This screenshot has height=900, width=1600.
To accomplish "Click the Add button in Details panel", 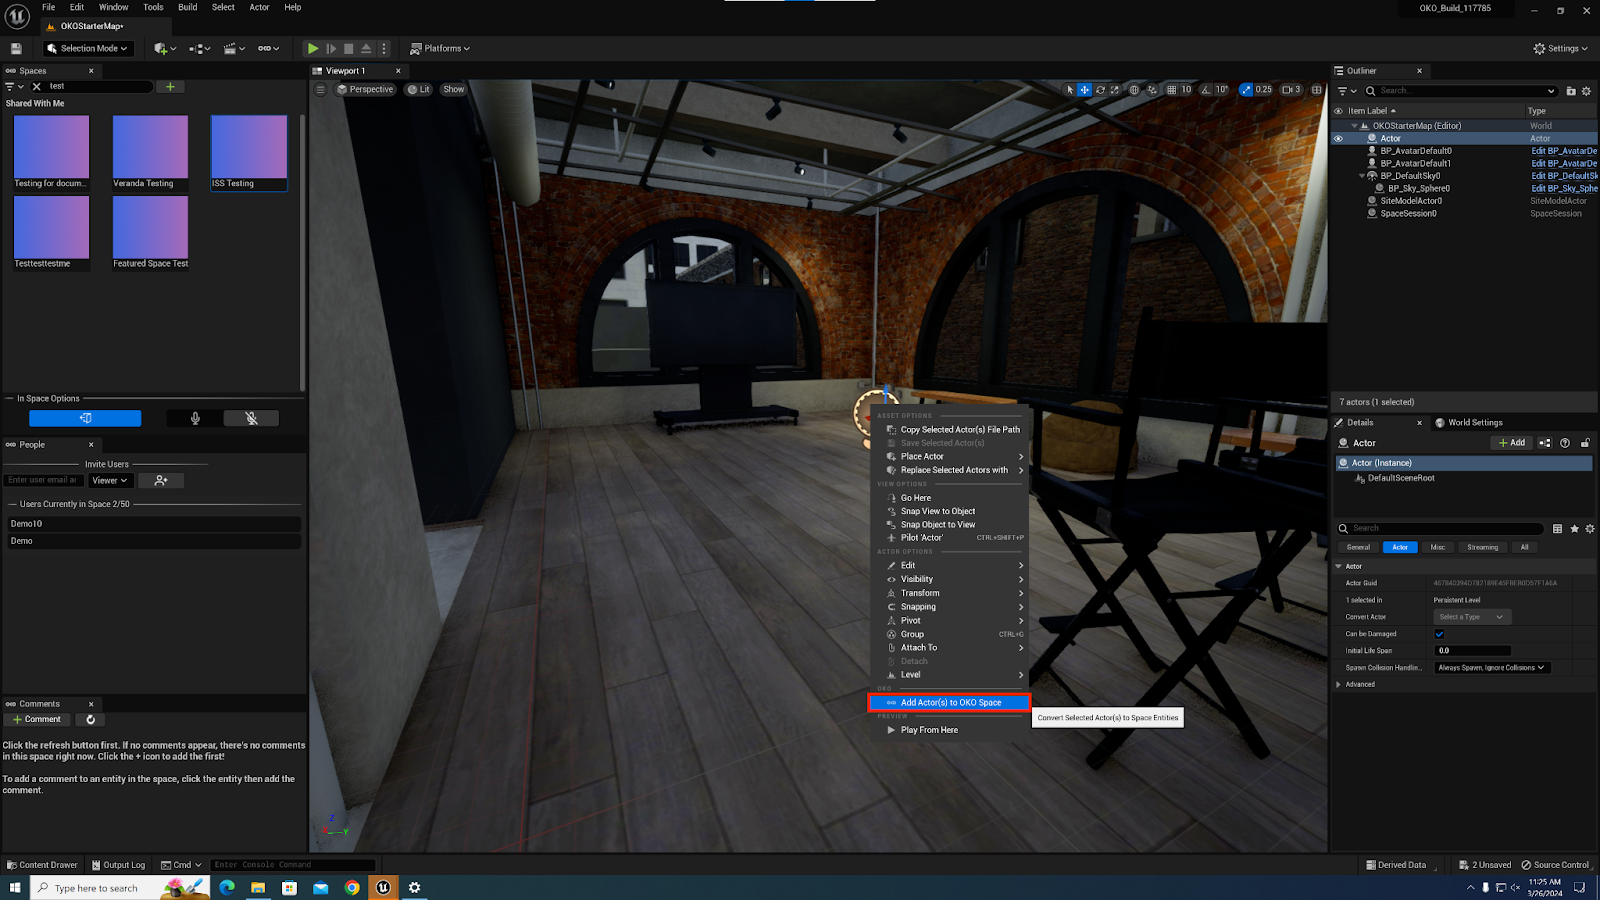I will [x=1512, y=443].
